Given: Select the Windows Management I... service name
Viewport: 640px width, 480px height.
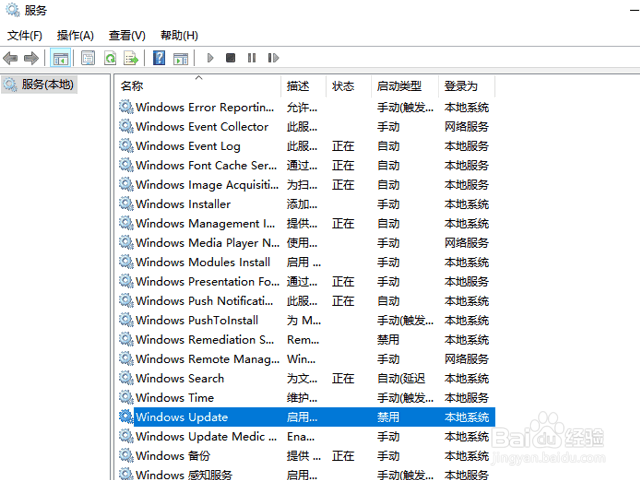Looking at the screenshot, I should [x=205, y=224].
